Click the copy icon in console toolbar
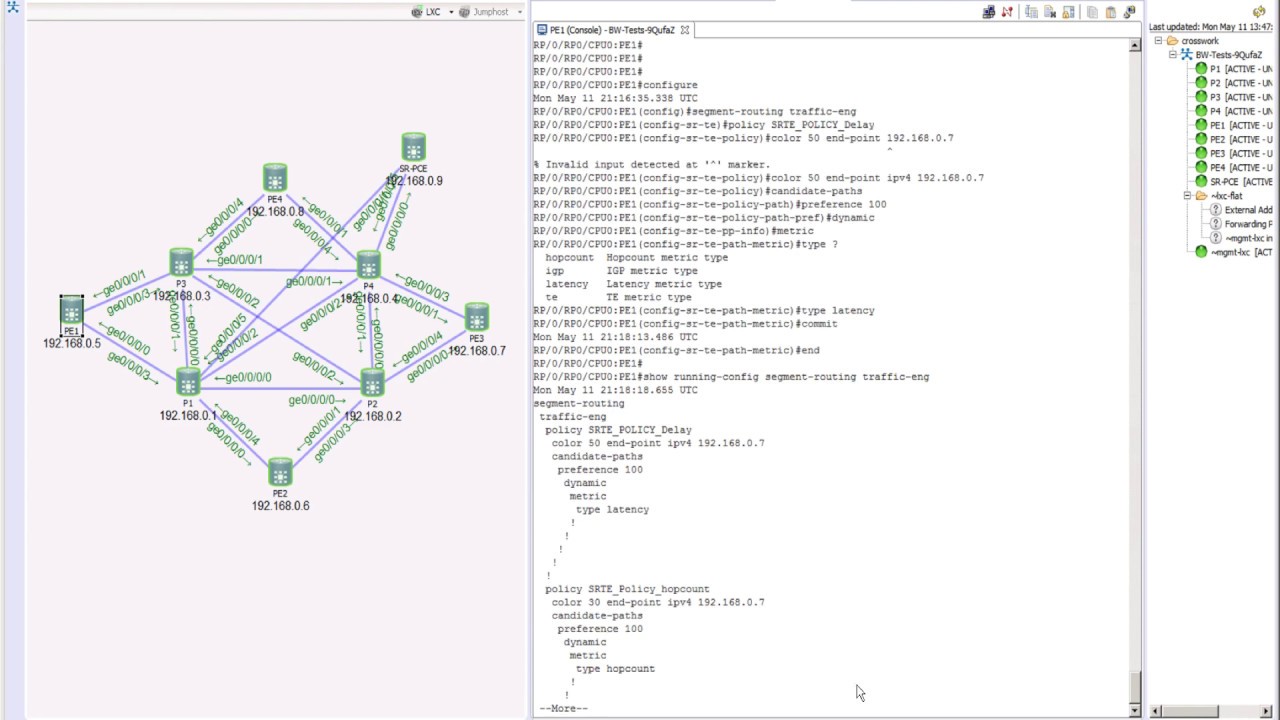 pos(1092,12)
